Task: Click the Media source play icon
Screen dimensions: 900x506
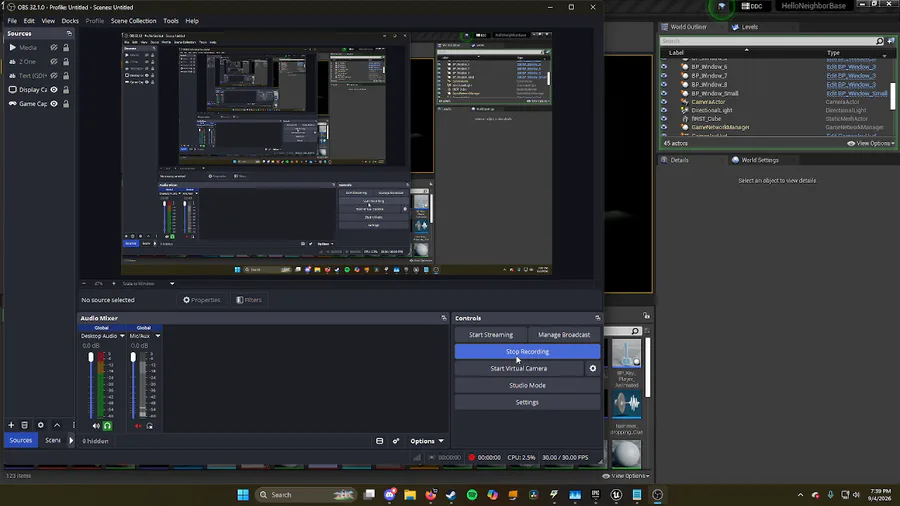Action: pyautogui.click(x=13, y=48)
